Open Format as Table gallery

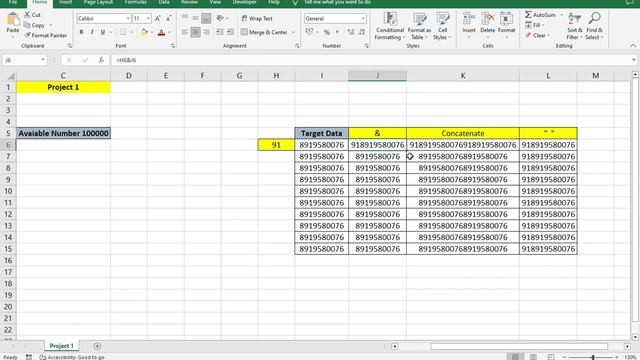419,26
